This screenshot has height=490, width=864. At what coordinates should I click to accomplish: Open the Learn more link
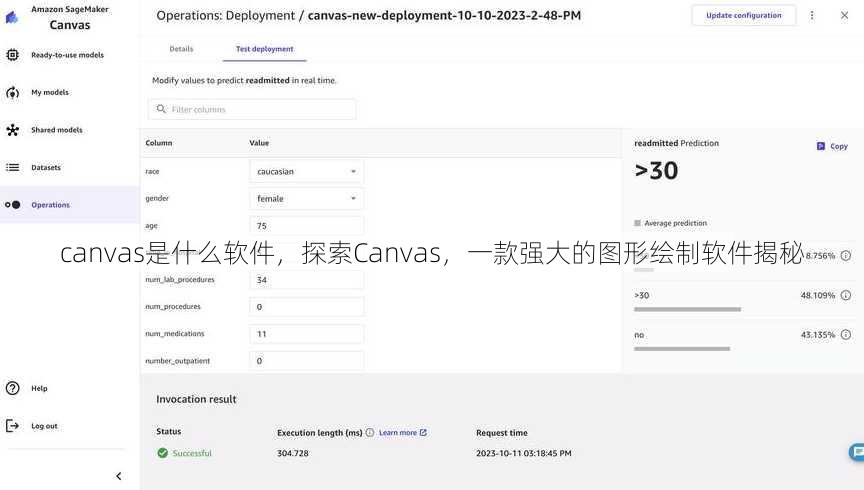[397, 433]
